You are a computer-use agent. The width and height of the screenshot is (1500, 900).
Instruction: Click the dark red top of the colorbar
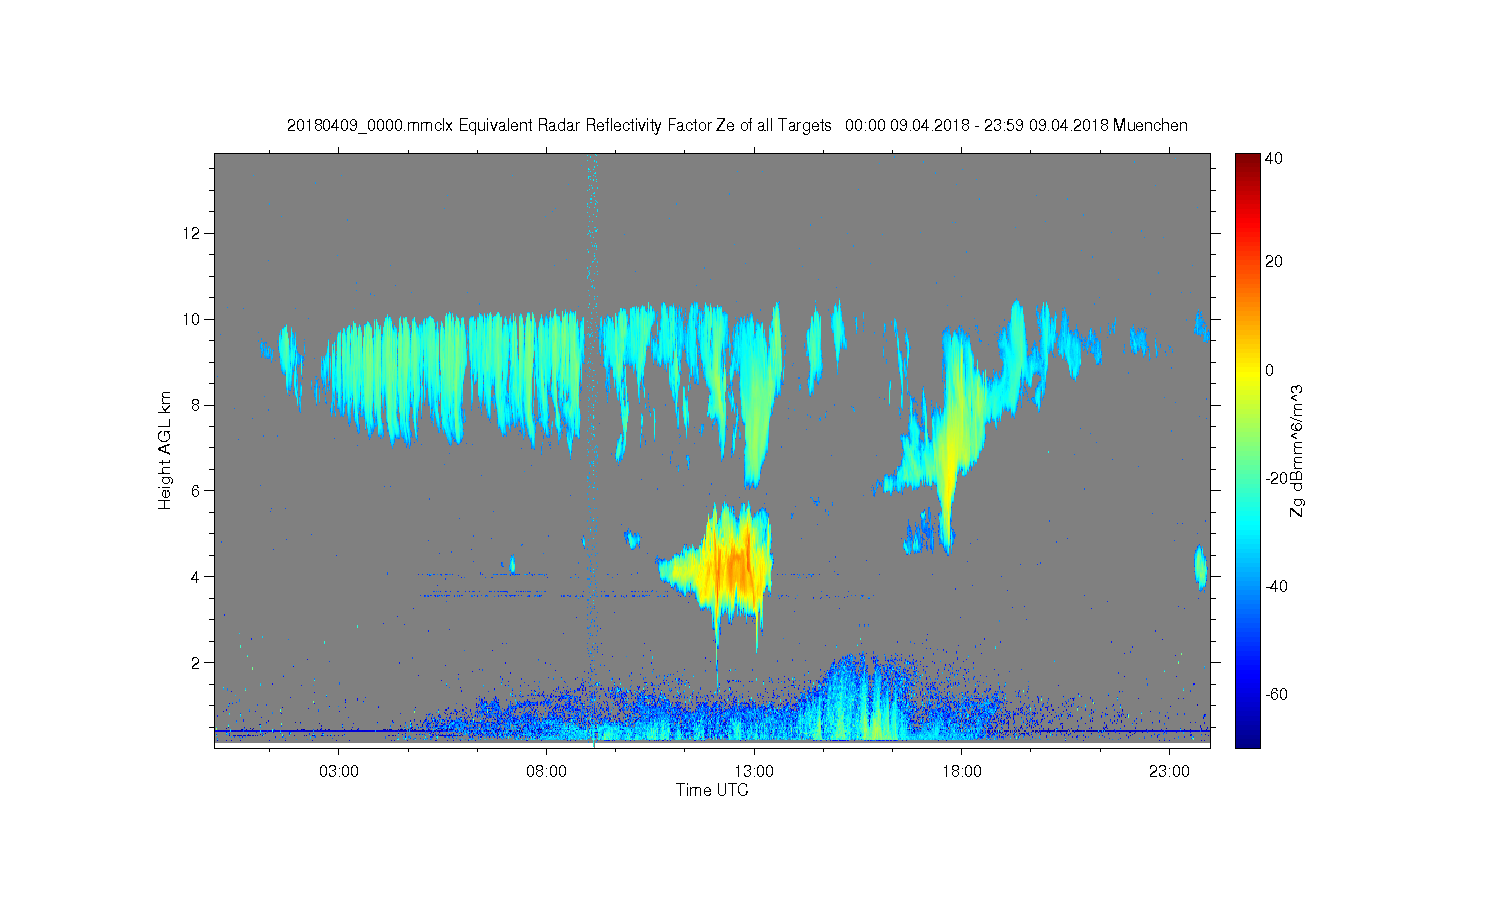click(1247, 160)
